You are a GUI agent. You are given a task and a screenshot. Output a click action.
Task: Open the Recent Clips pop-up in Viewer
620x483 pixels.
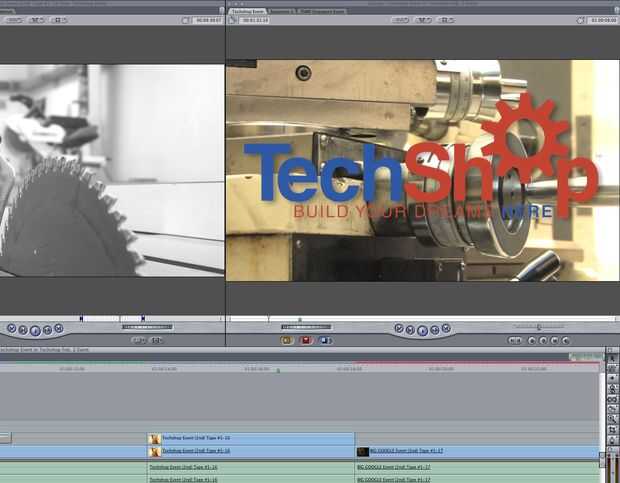[138, 340]
